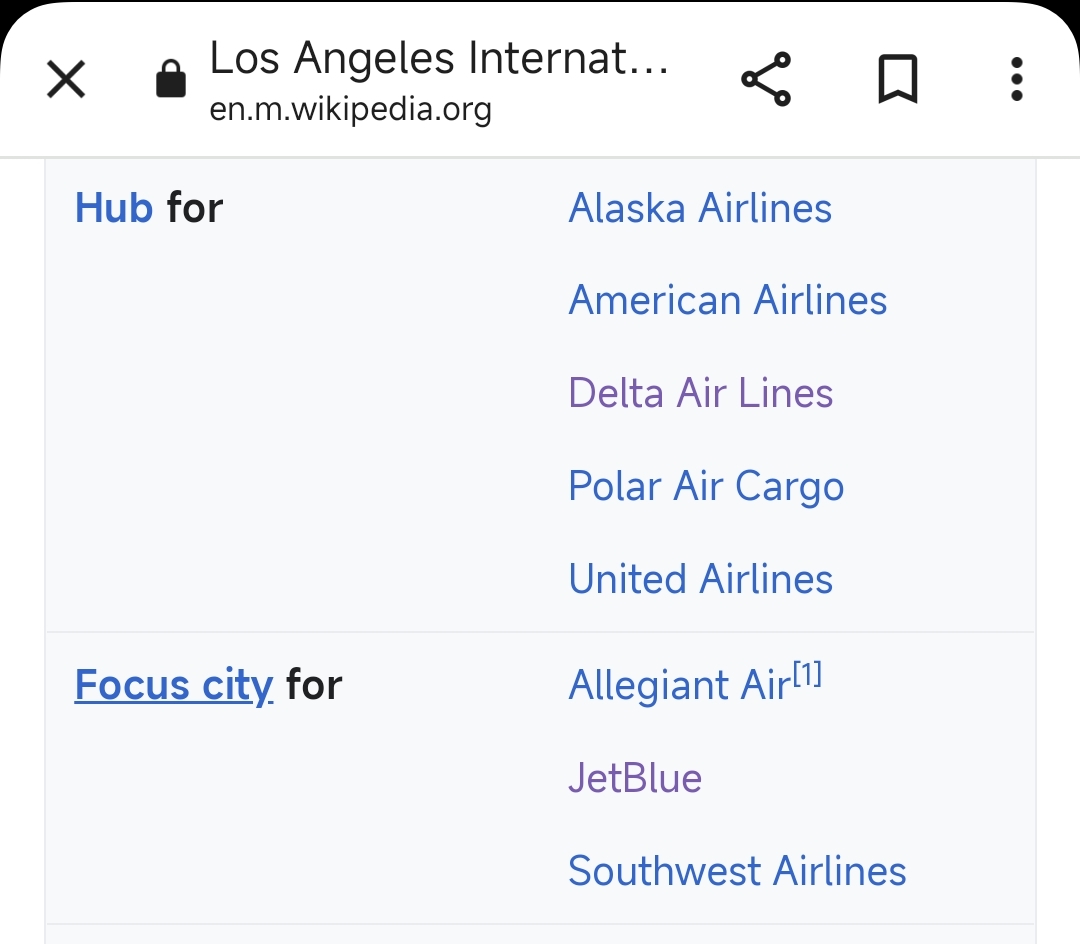The height and width of the screenshot is (944, 1080).
Task: Close the in-app browser tab
Action: tap(66, 80)
